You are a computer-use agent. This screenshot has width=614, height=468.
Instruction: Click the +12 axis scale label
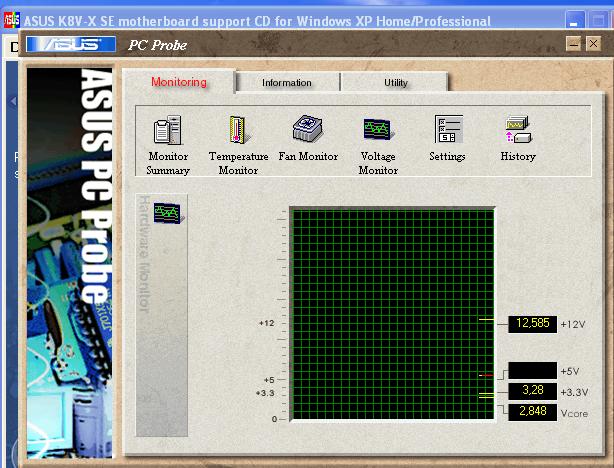[267, 323]
